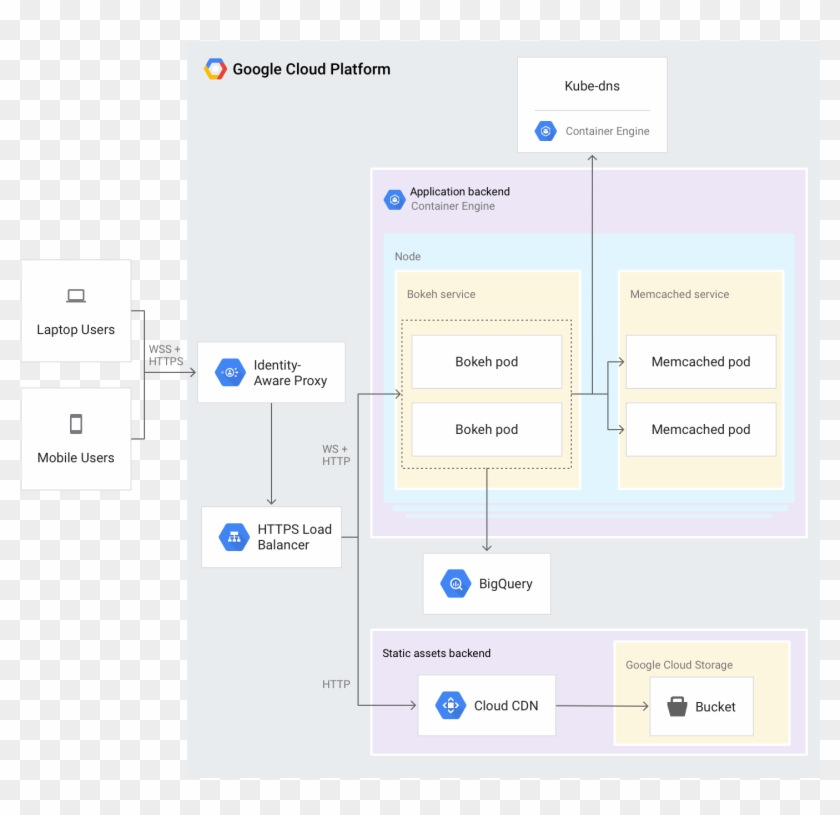The height and width of the screenshot is (815, 840).
Task: Click the HTTP label near Cloud CDN arrow
Action: click(x=336, y=684)
